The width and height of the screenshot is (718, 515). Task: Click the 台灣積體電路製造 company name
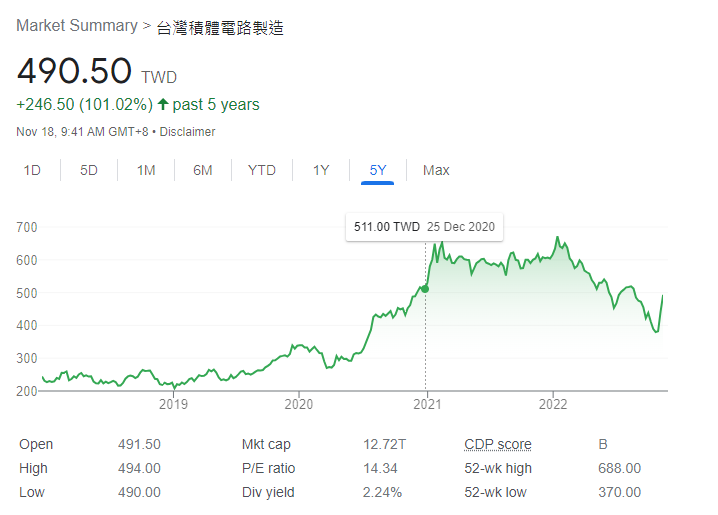[220, 27]
